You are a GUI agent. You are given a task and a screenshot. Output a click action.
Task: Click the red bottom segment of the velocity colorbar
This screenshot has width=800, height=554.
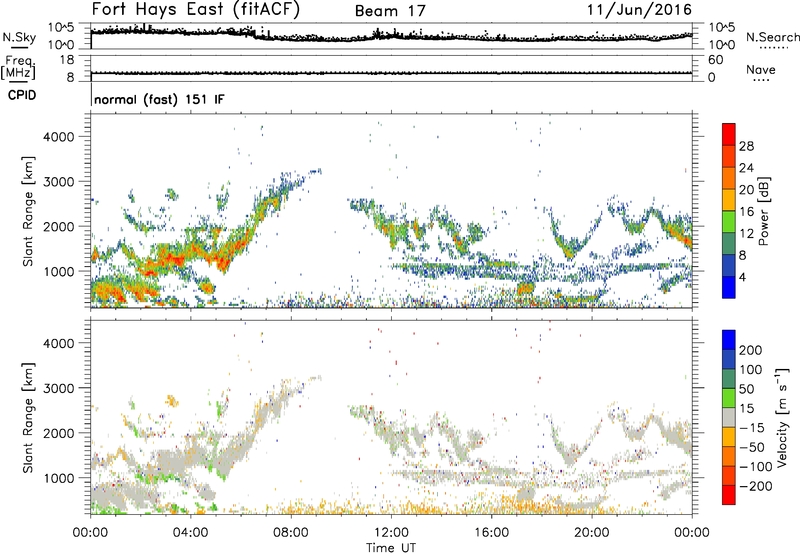(x=729, y=495)
